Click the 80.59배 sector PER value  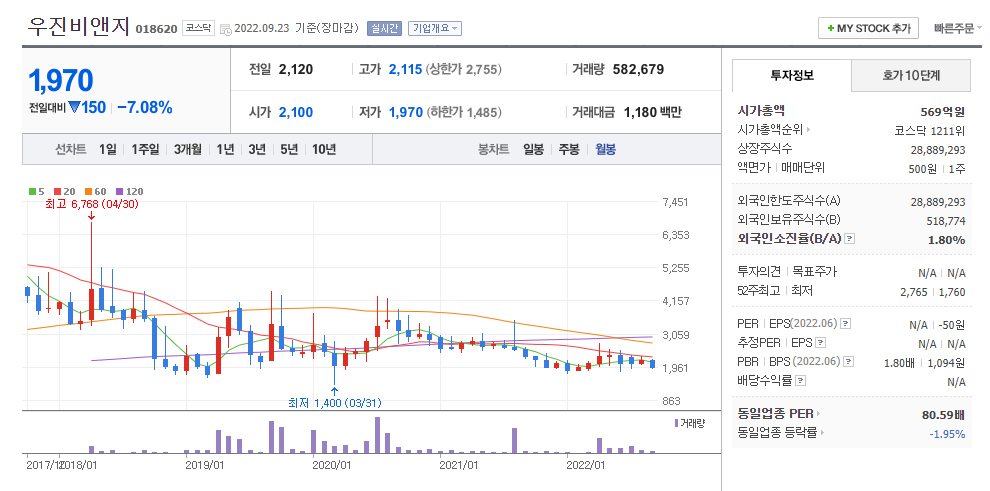click(x=944, y=415)
